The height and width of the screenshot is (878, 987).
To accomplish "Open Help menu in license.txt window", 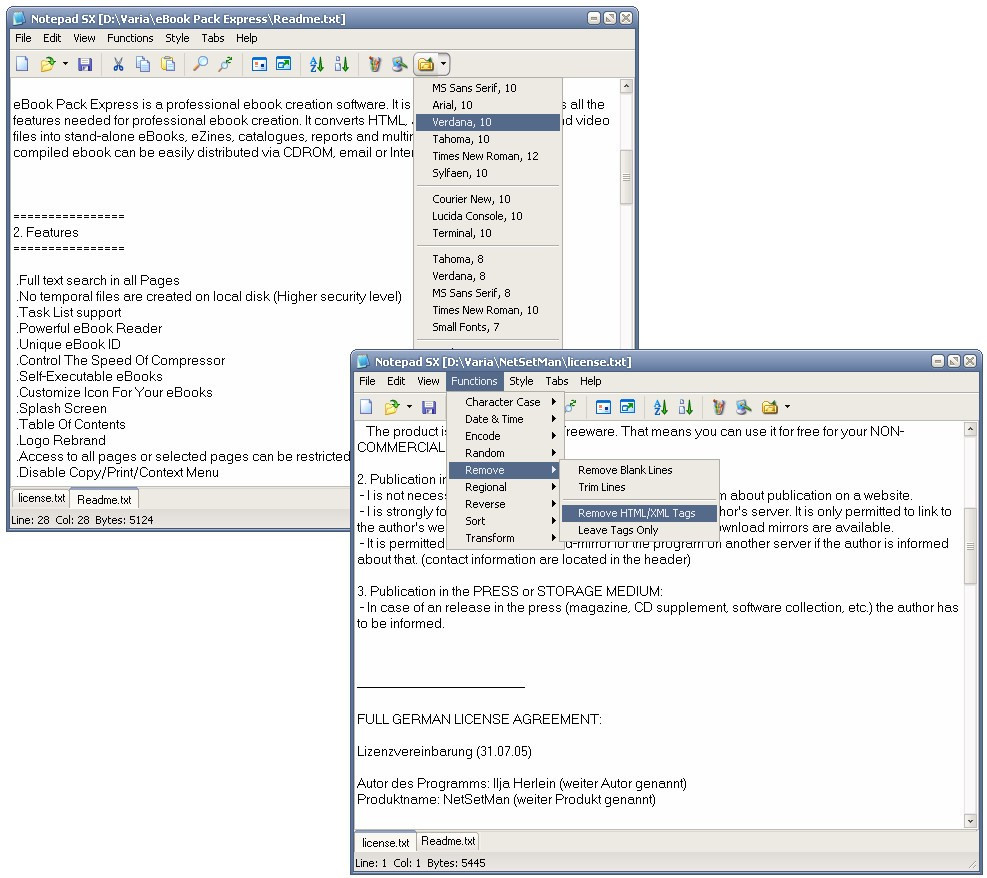I will [x=590, y=381].
